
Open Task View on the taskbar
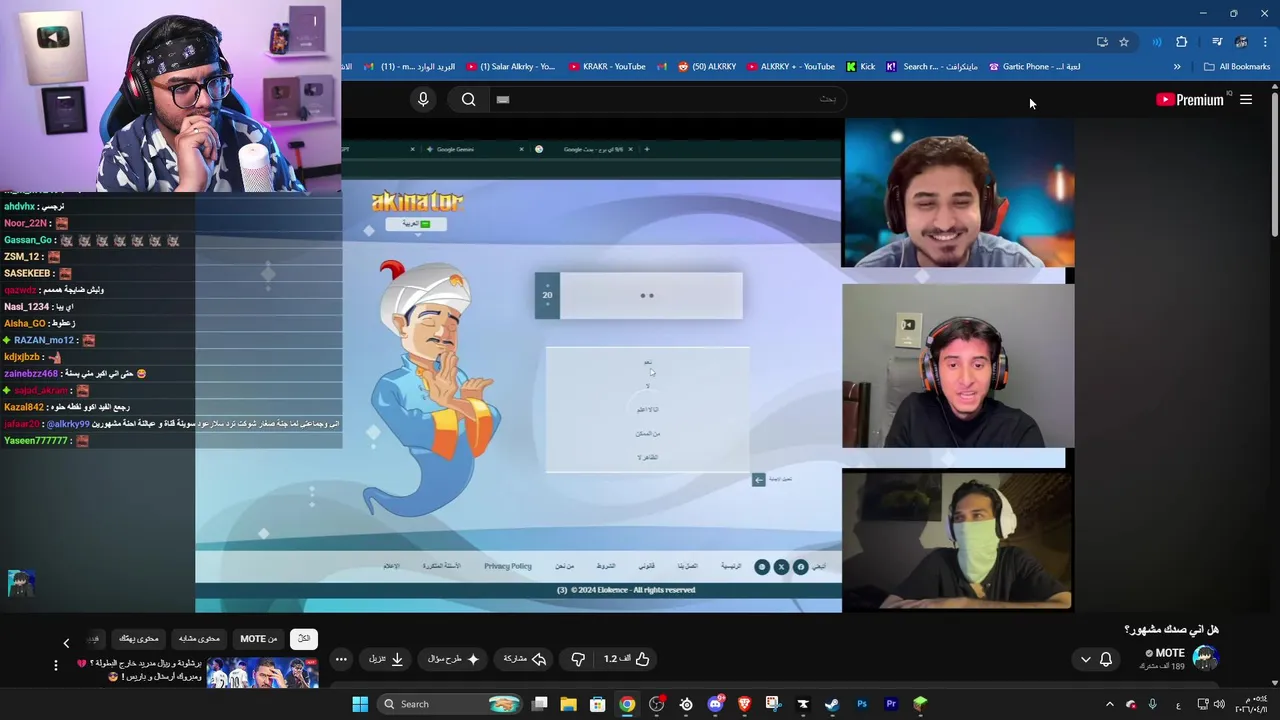540,704
